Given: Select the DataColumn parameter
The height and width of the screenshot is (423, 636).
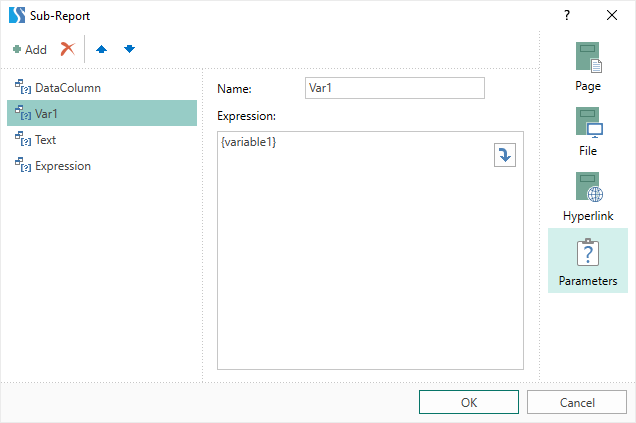Looking at the screenshot, I should point(67,88).
